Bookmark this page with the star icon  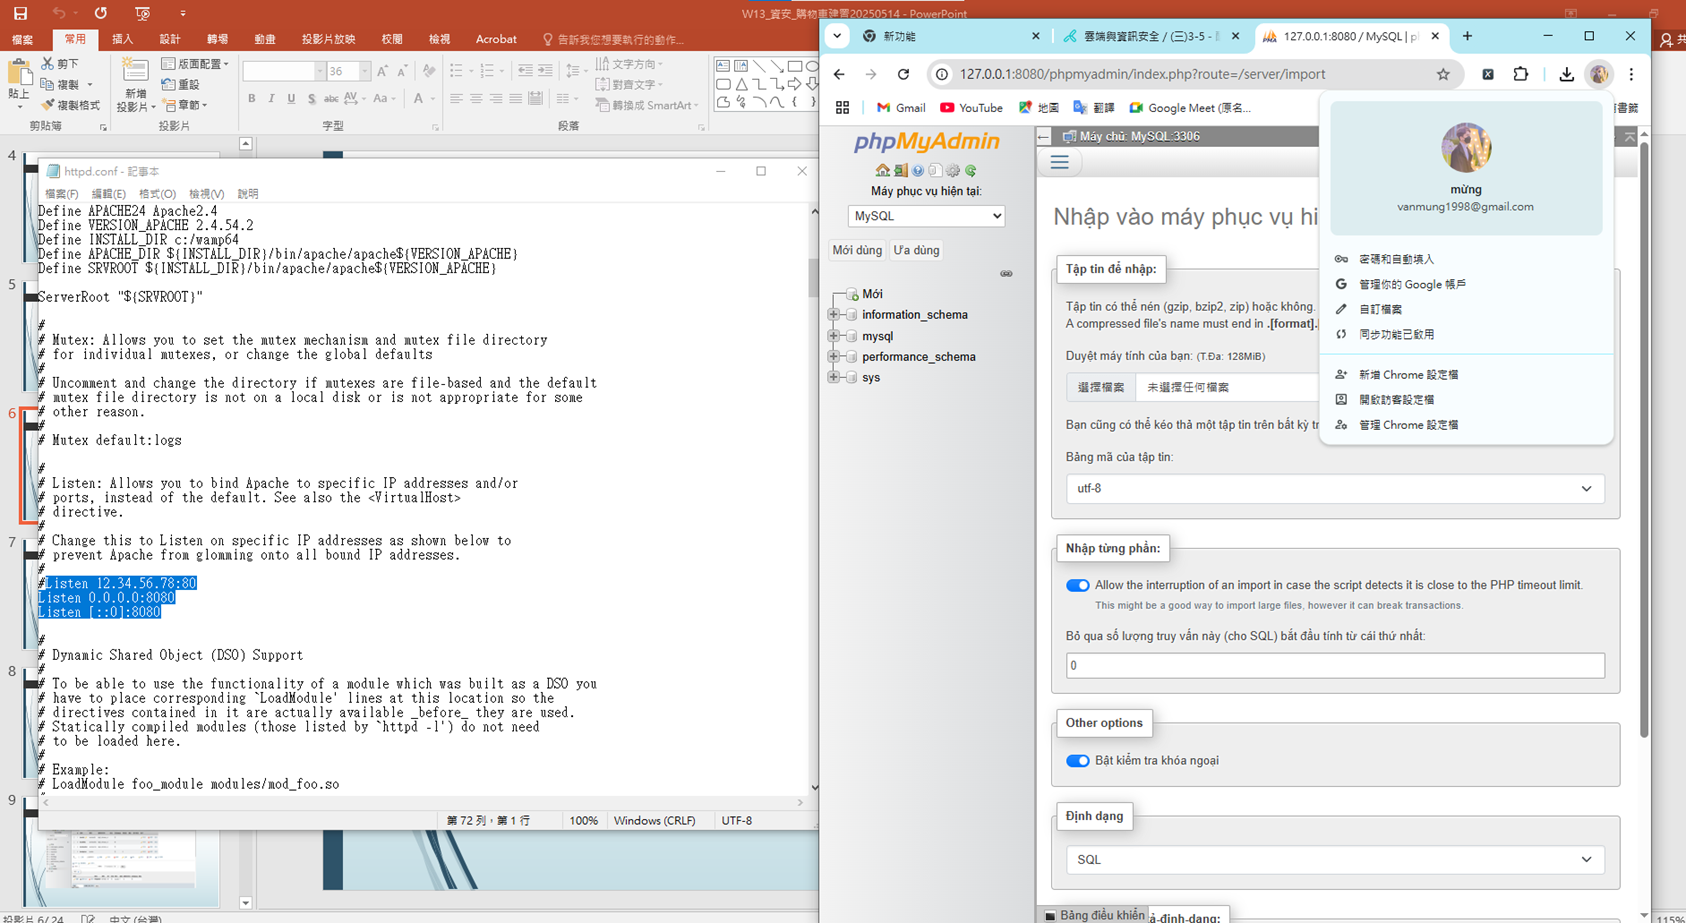pyautogui.click(x=1443, y=74)
